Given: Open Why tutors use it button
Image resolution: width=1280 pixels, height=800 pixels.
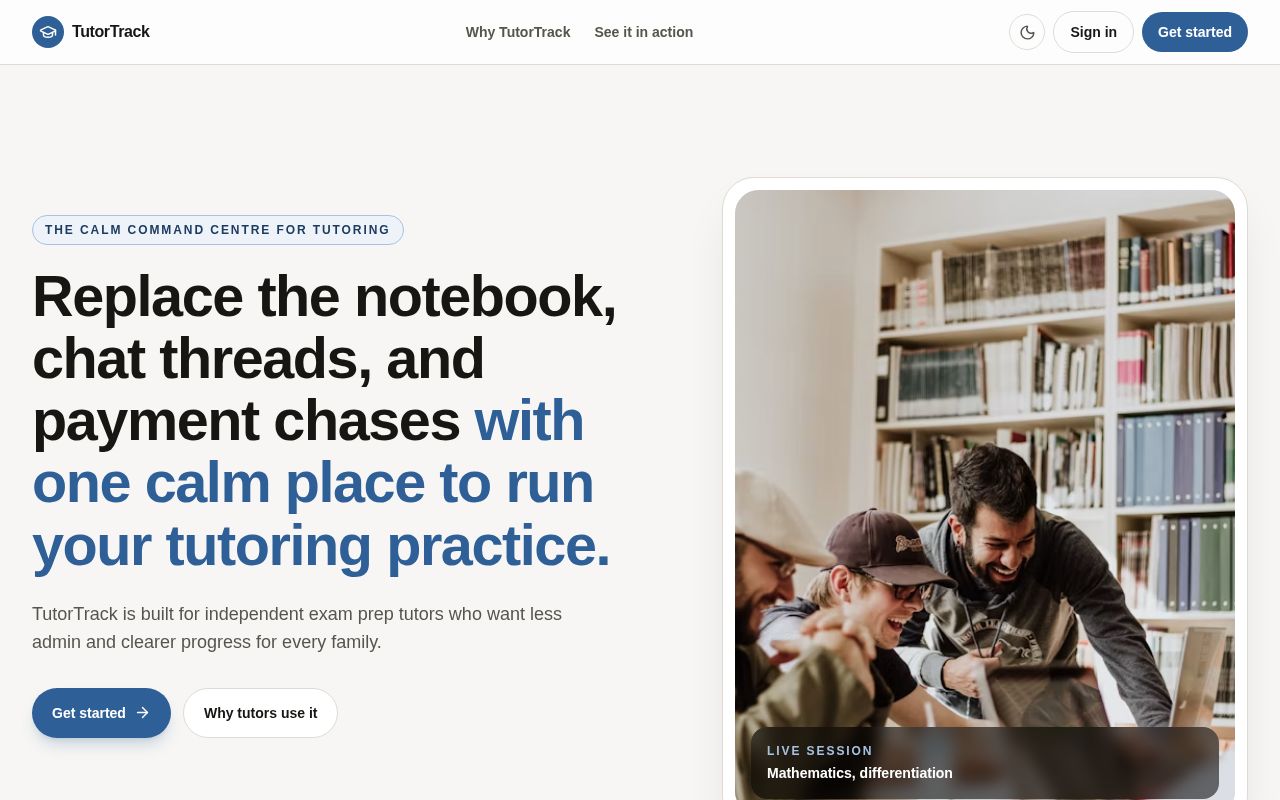Looking at the screenshot, I should pyautogui.click(x=260, y=713).
